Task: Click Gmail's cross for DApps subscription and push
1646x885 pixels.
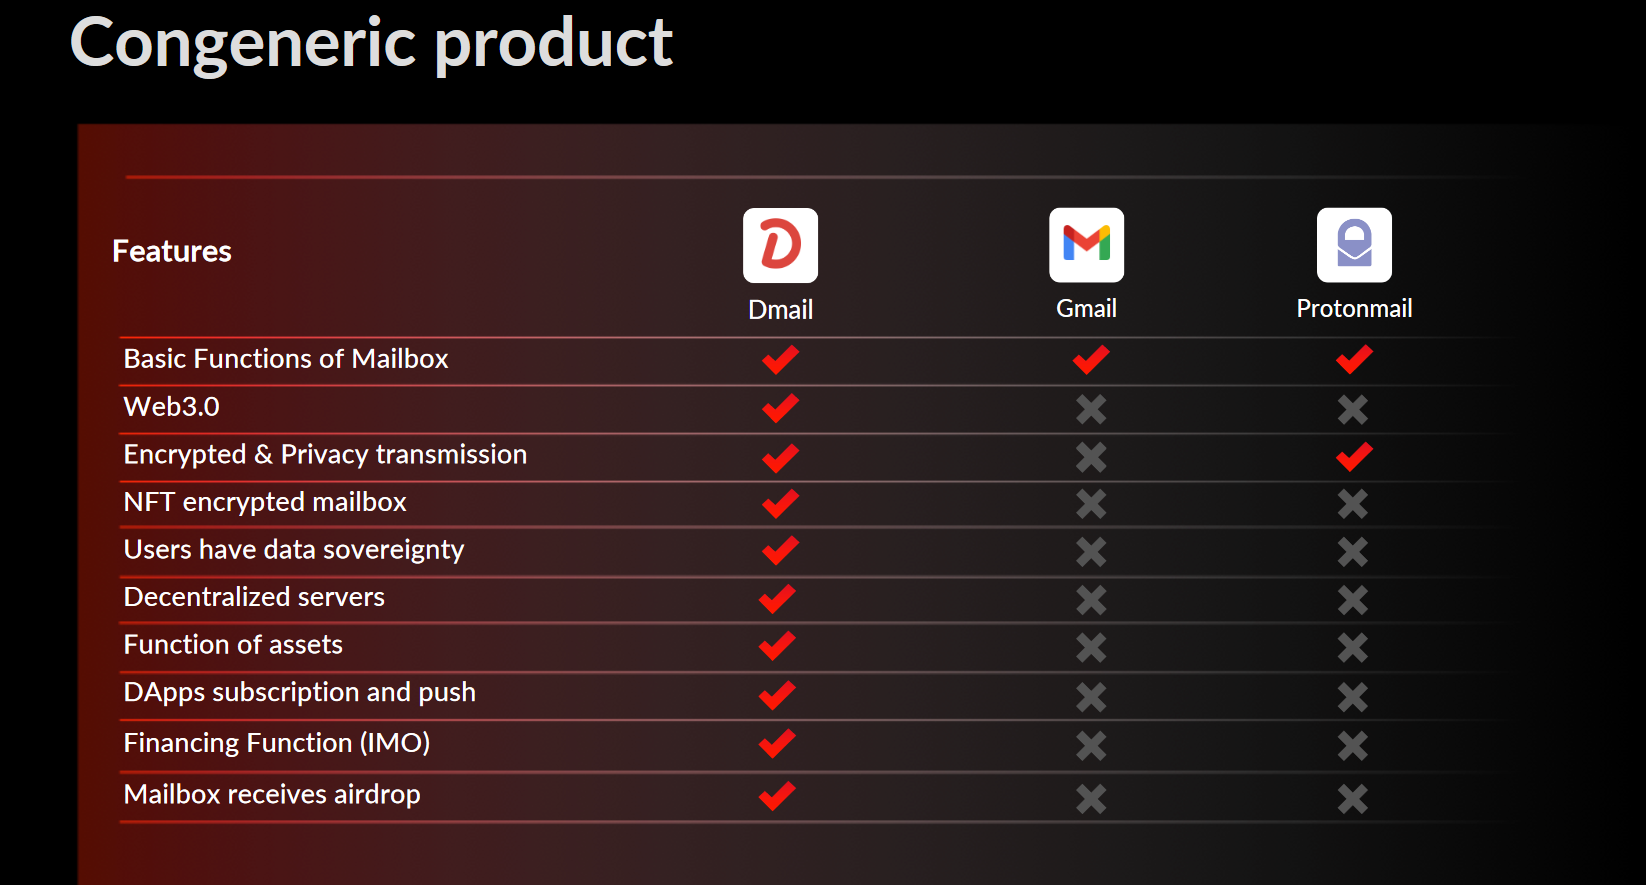Action: [x=1091, y=697]
